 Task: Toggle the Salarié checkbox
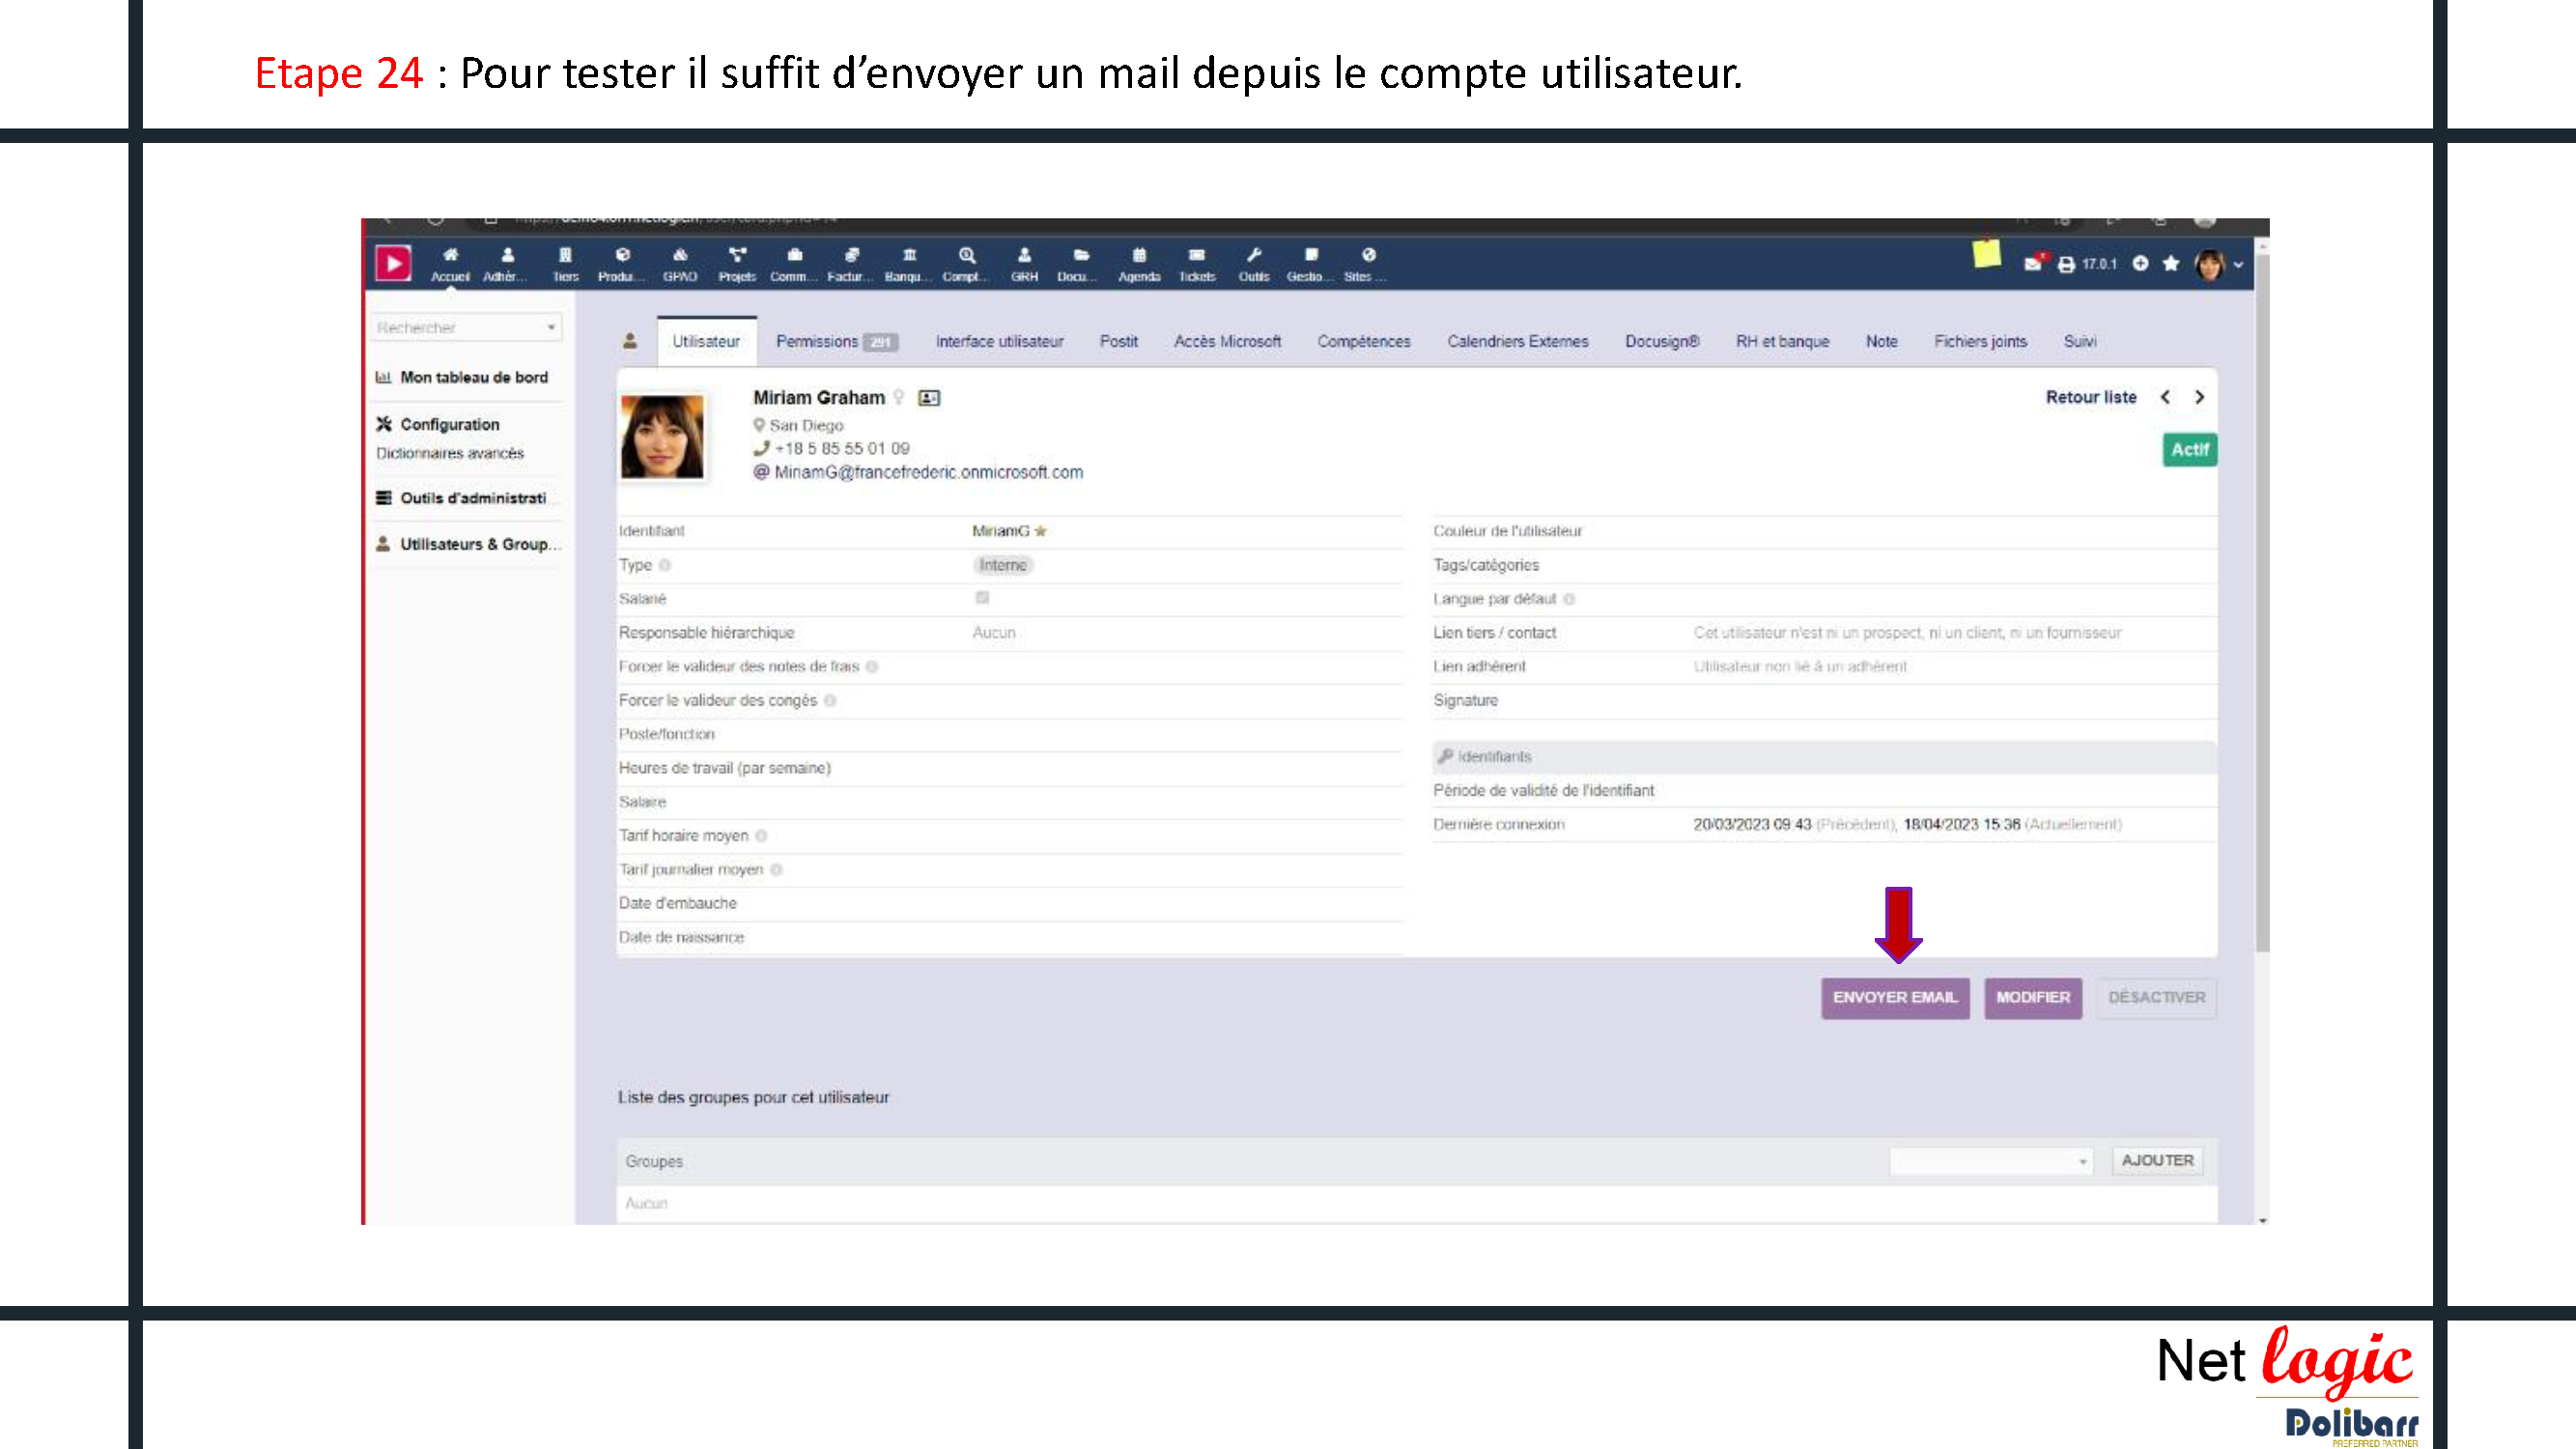pos(982,598)
